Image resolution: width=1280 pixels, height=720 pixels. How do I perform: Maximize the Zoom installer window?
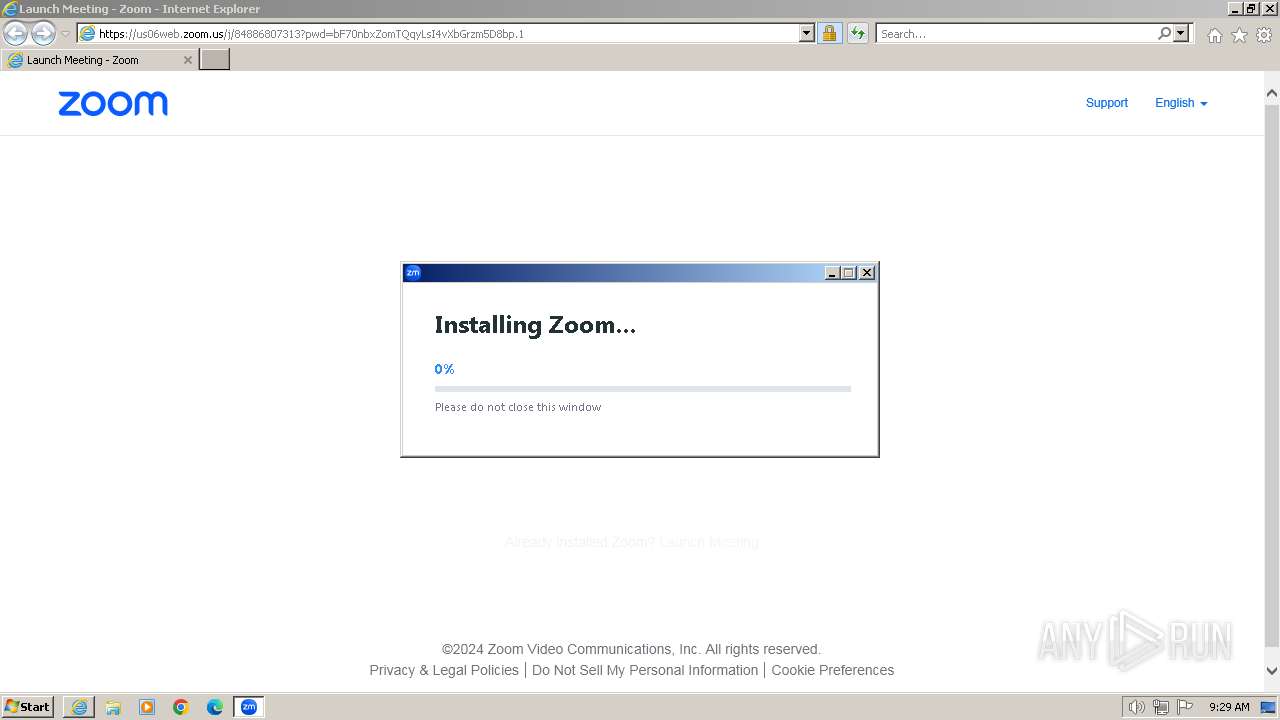coord(849,273)
